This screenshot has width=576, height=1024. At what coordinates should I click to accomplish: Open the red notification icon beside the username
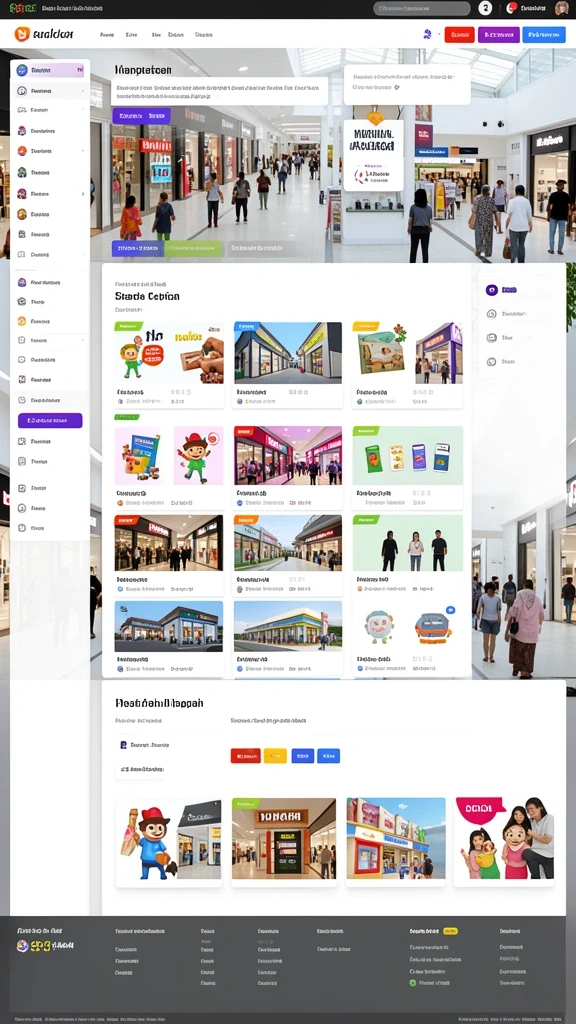[511, 8]
